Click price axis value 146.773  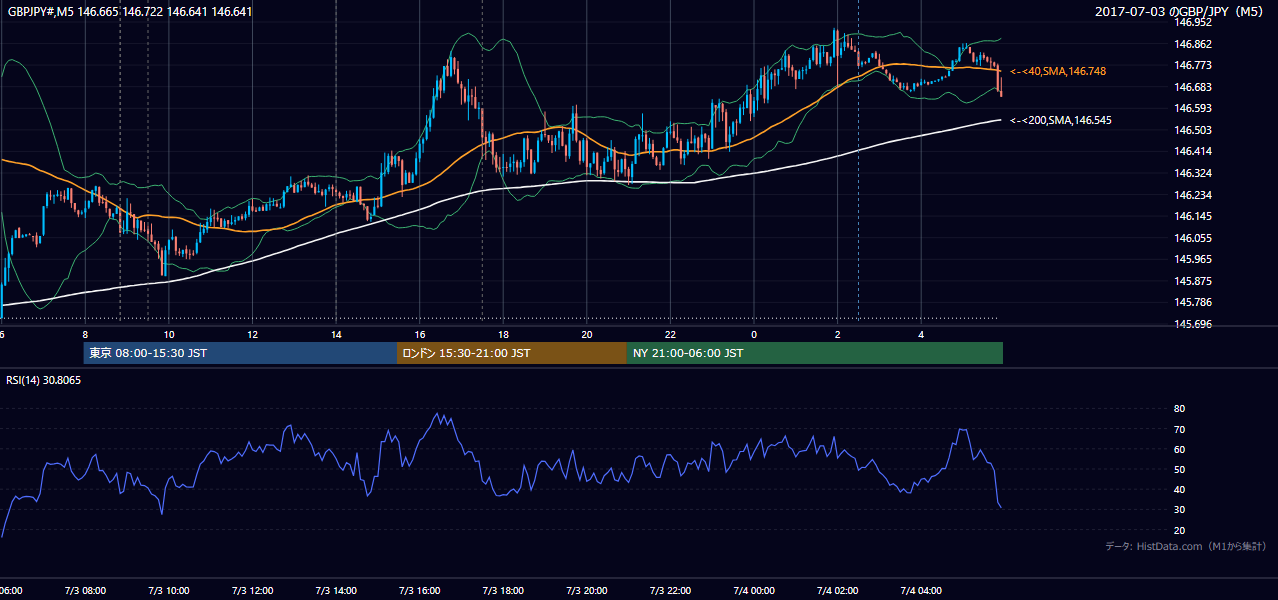1192,65
